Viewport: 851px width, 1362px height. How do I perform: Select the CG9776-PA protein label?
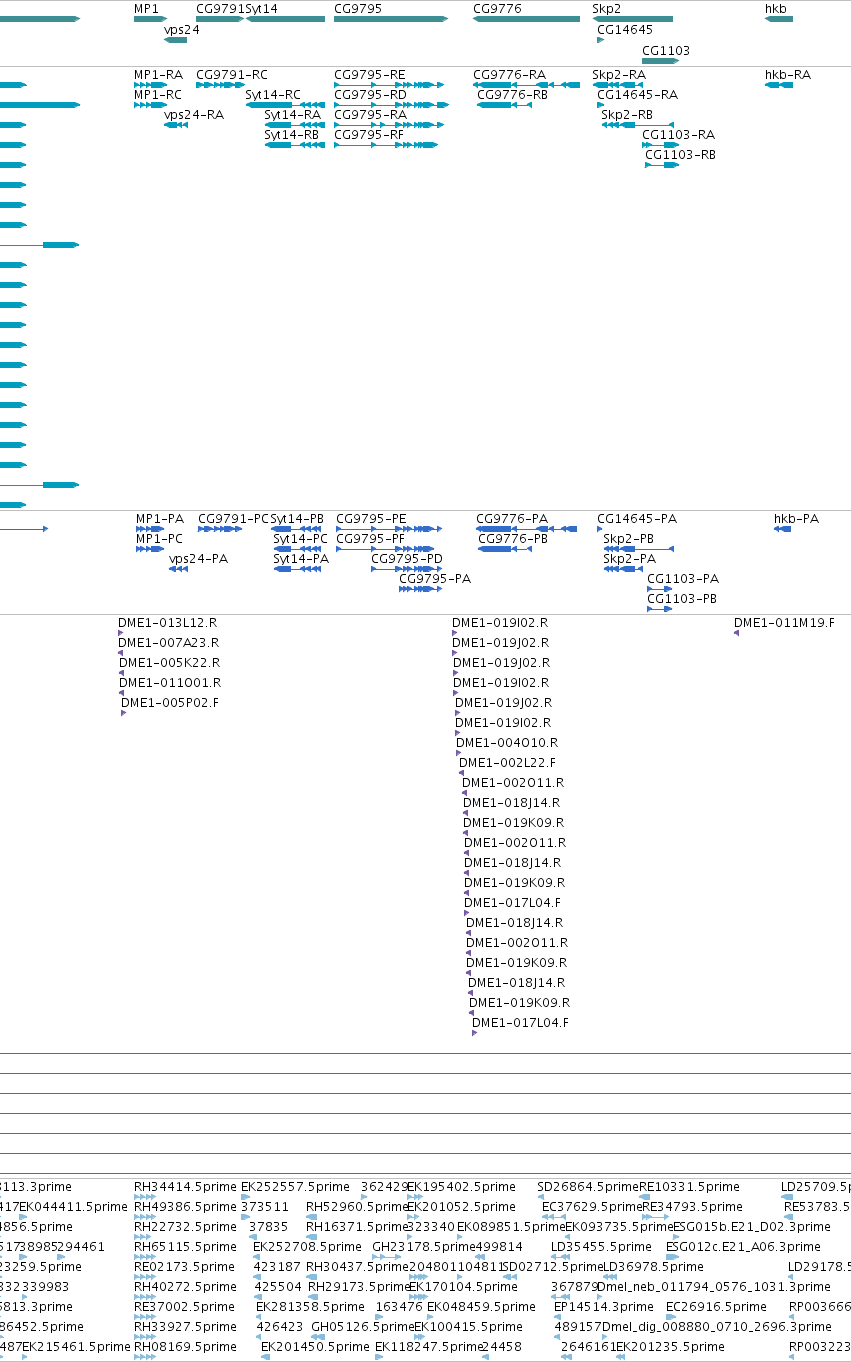click(512, 518)
